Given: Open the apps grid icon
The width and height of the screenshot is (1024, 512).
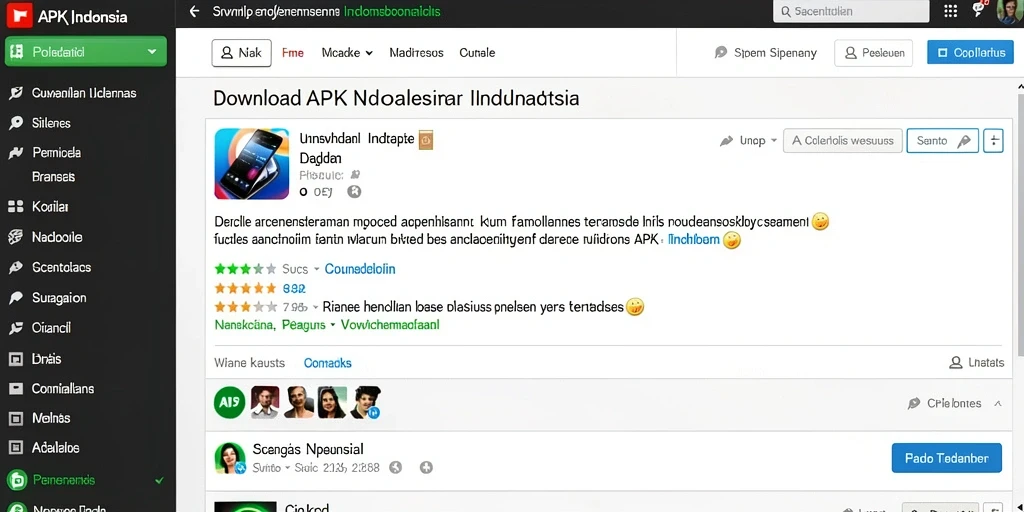Looking at the screenshot, I should click(951, 10).
